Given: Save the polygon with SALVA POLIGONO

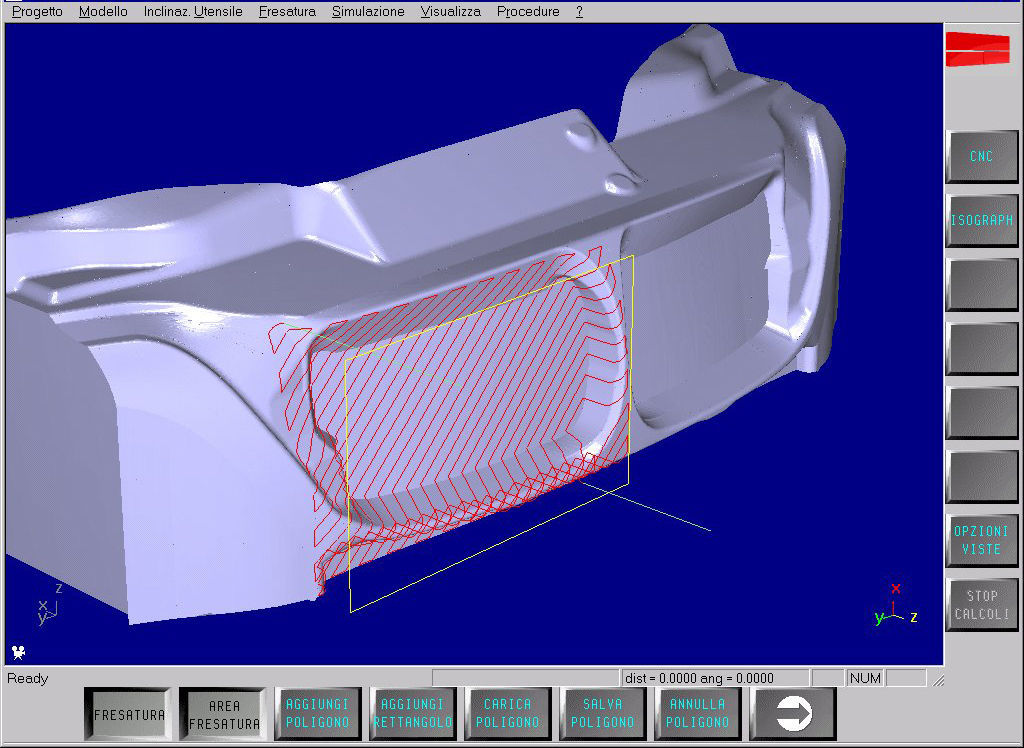Looking at the screenshot, I should coord(603,714).
